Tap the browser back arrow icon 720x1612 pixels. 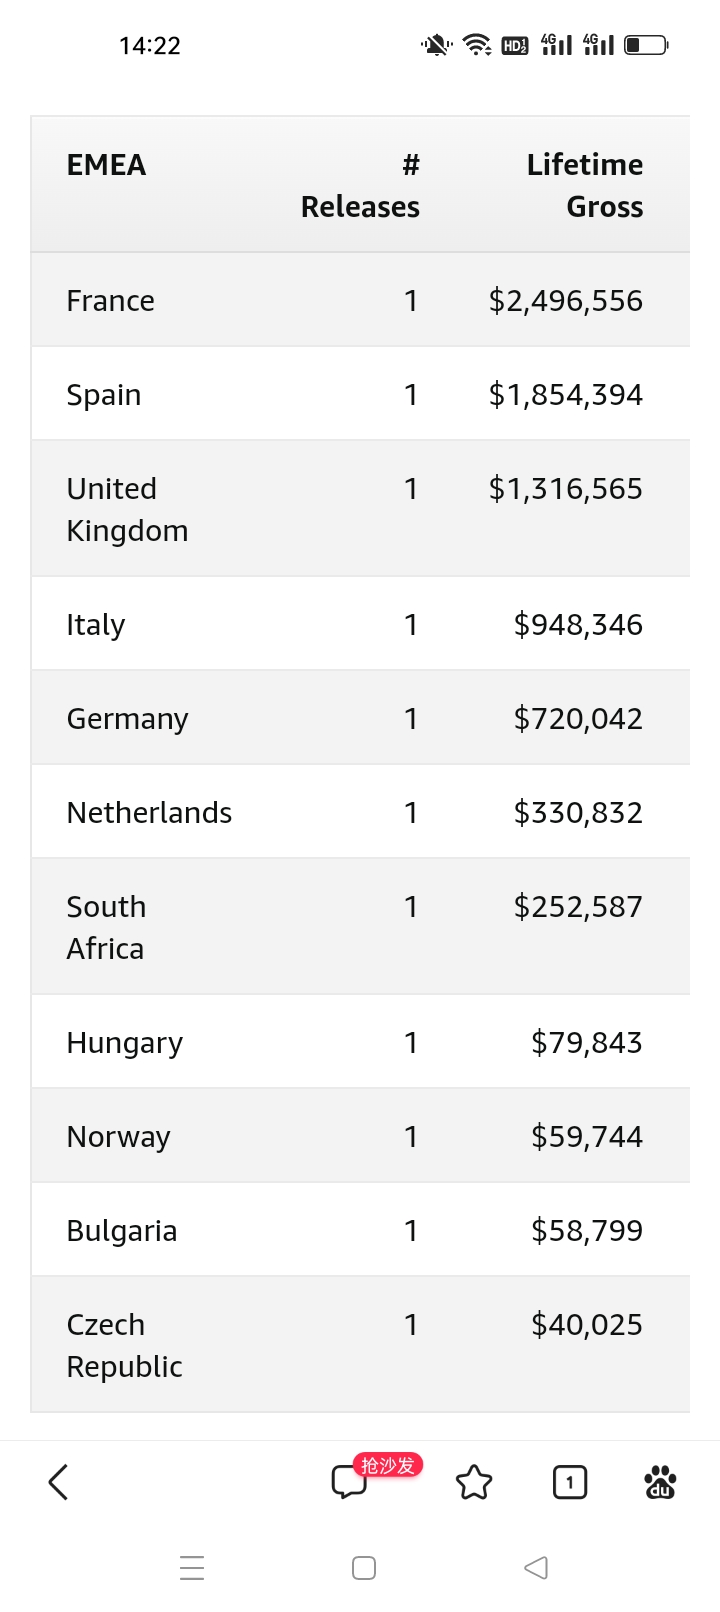pyautogui.click(x=58, y=1482)
